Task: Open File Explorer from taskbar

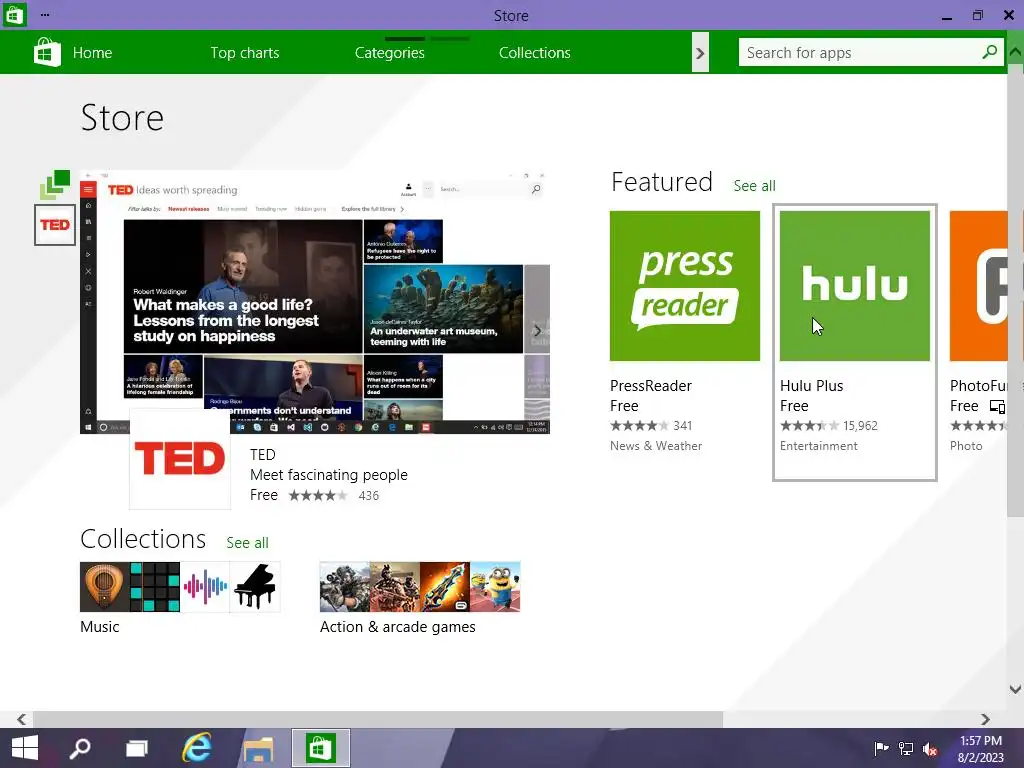Action: click(258, 748)
